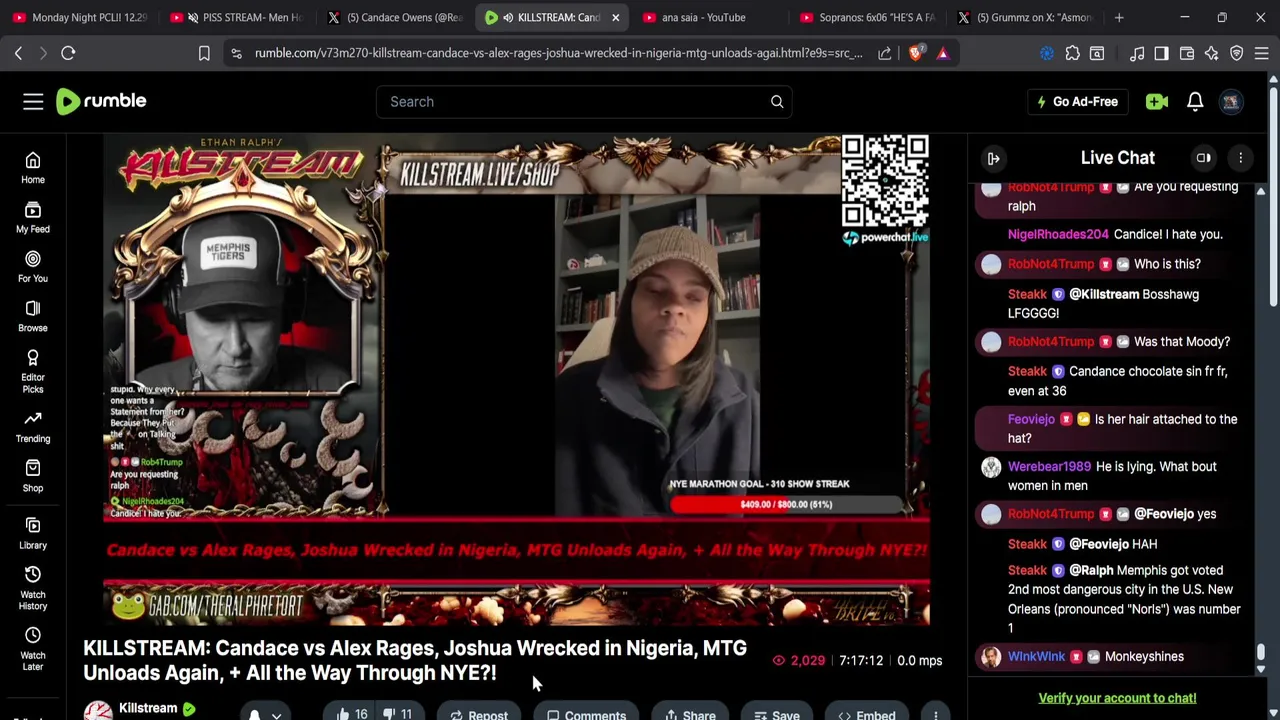The height and width of the screenshot is (720, 1280).
Task: Open Live Chat options kebab menu
Action: [x=1241, y=158]
